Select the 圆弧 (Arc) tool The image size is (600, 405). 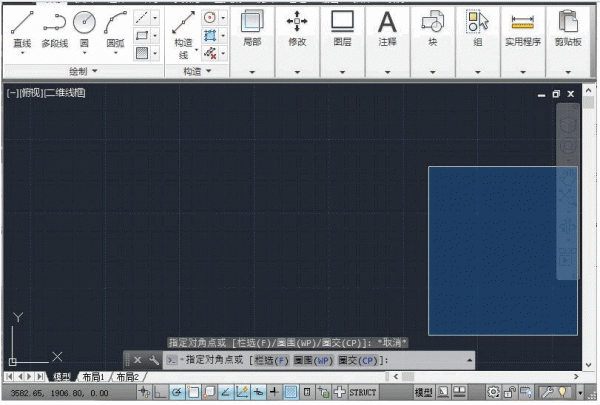(x=115, y=29)
